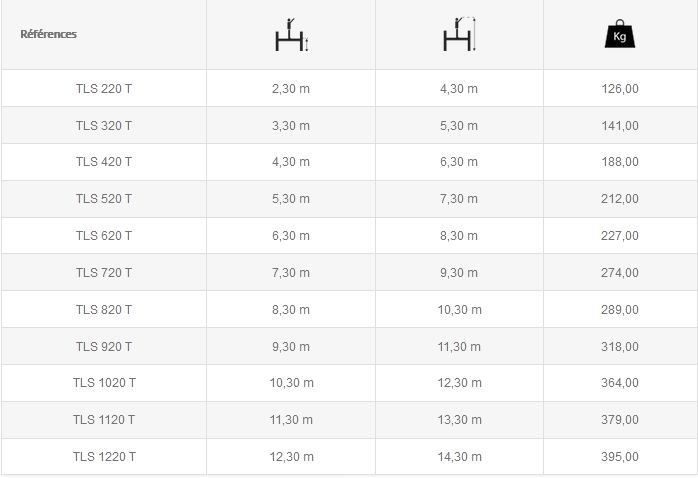Viewport: 698px width, 478px height.
Task: Click the working height scaffold icon
Action: pyautogui.click(x=459, y=34)
